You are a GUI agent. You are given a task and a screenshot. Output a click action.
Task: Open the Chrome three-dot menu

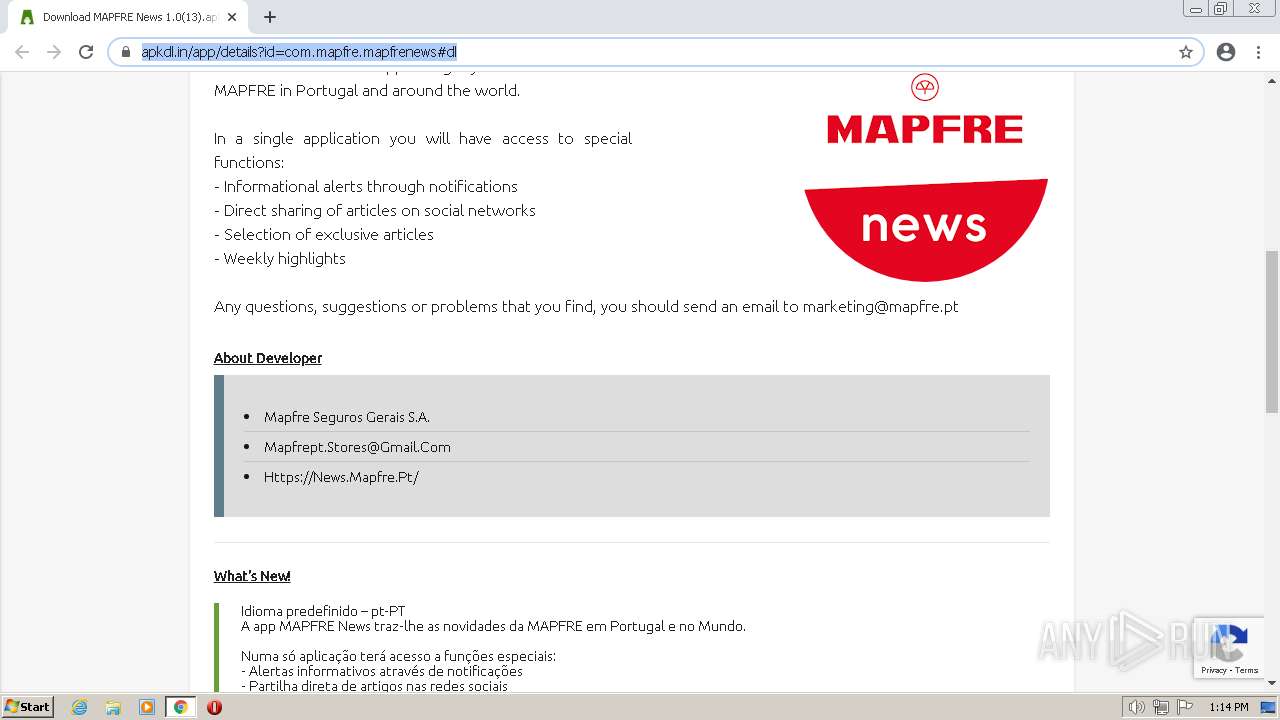pyautogui.click(x=1258, y=52)
